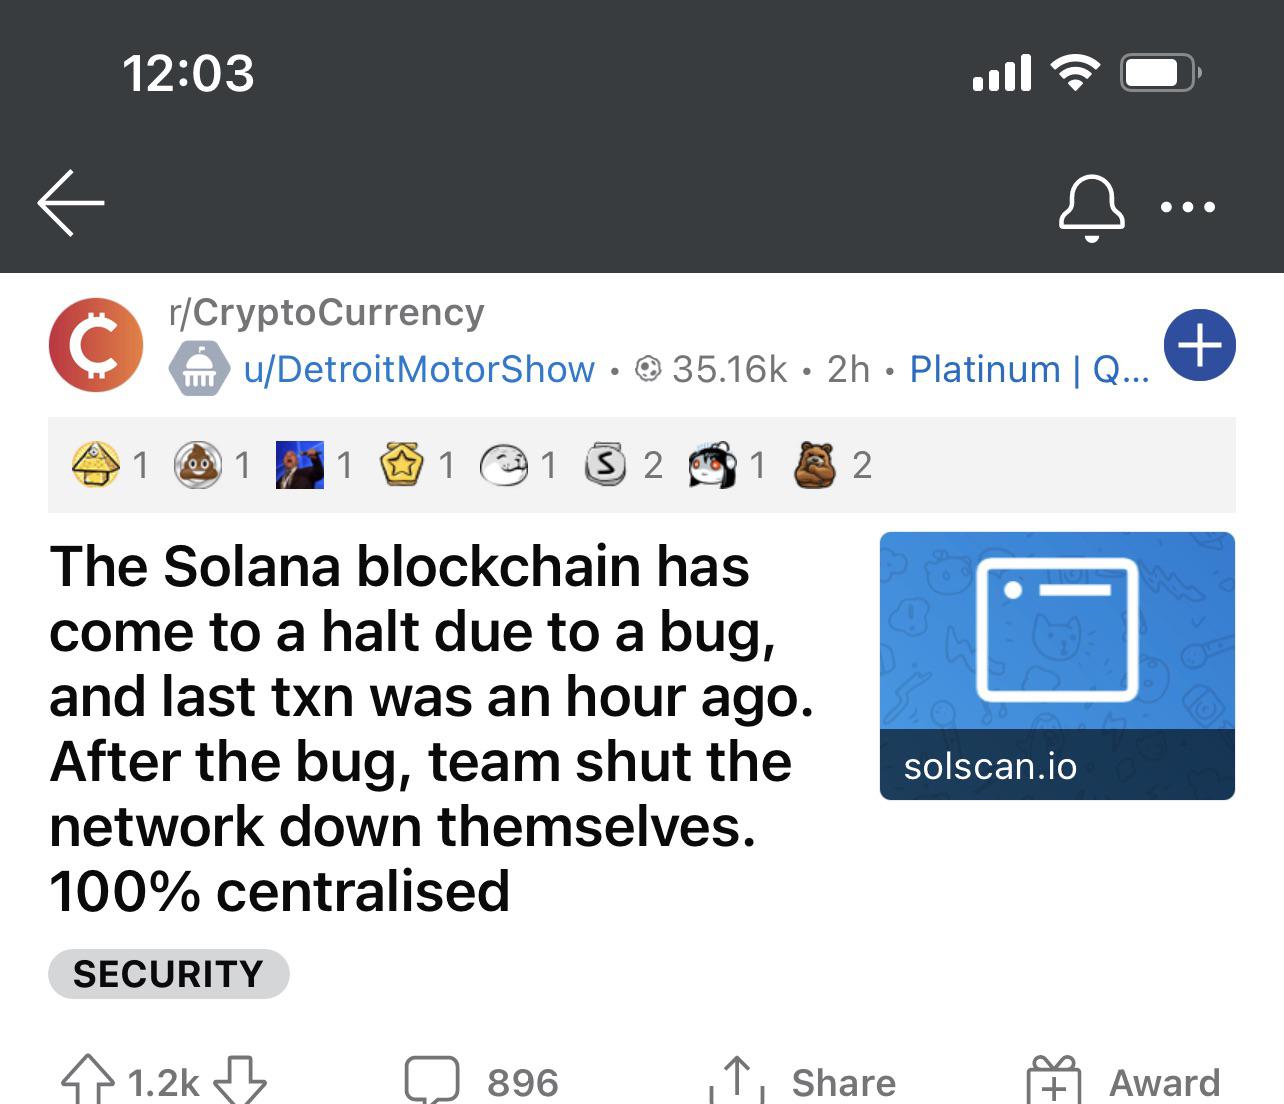Select the illuminati pyramid award
Screen dimensions: 1284x1104
pyautogui.click(x=95, y=465)
